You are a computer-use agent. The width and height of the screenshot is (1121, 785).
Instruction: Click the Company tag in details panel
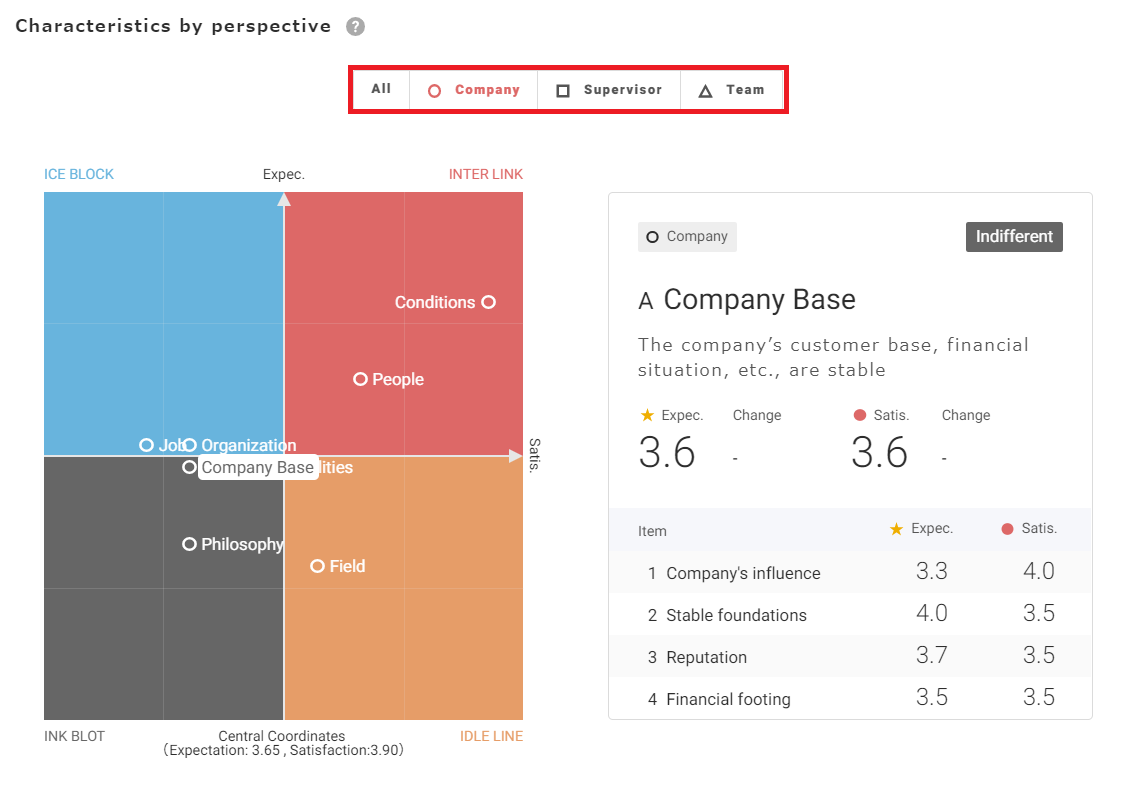[687, 237]
